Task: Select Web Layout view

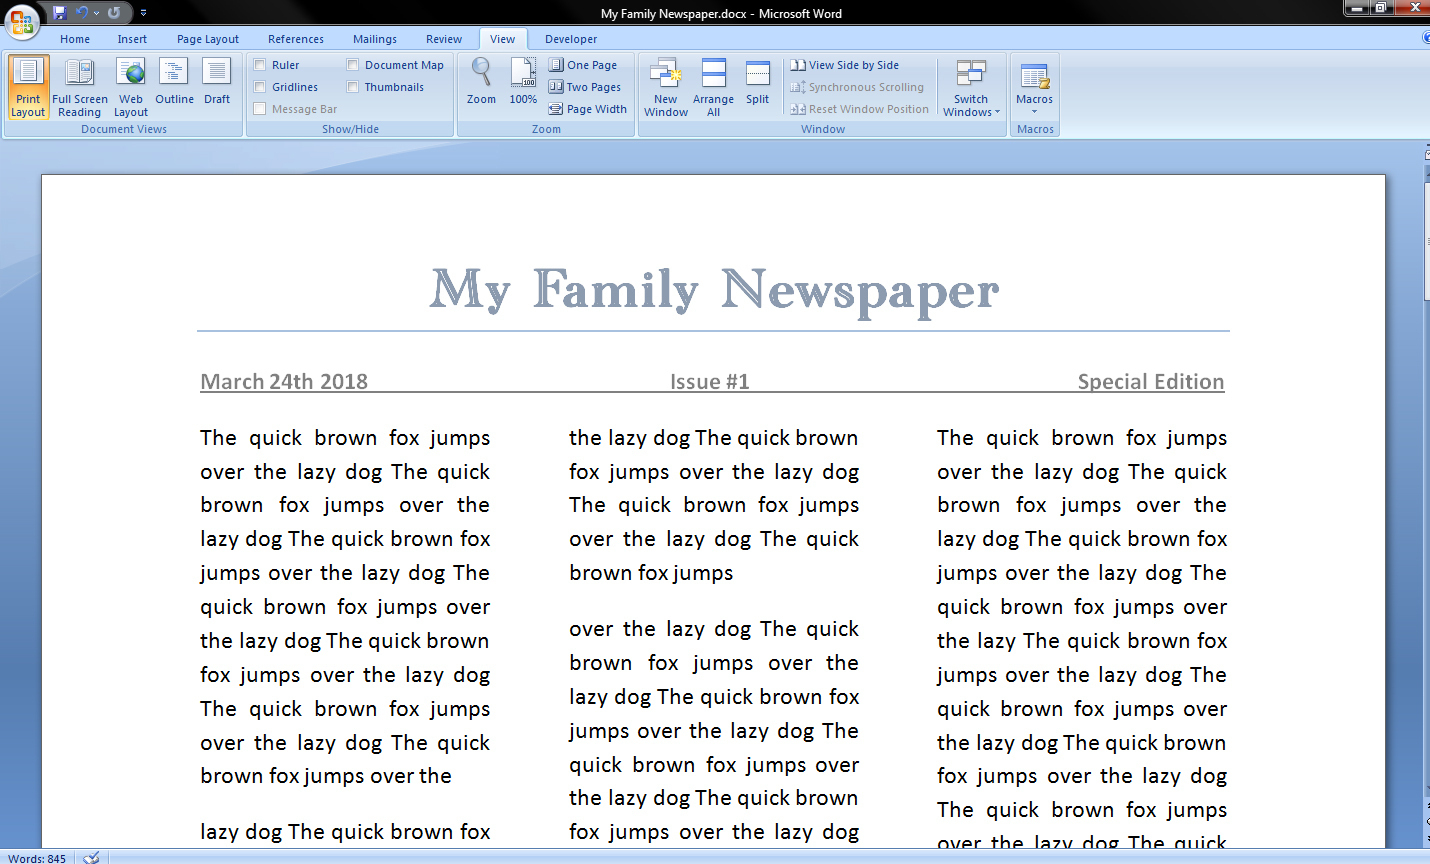Action: [131, 88]
